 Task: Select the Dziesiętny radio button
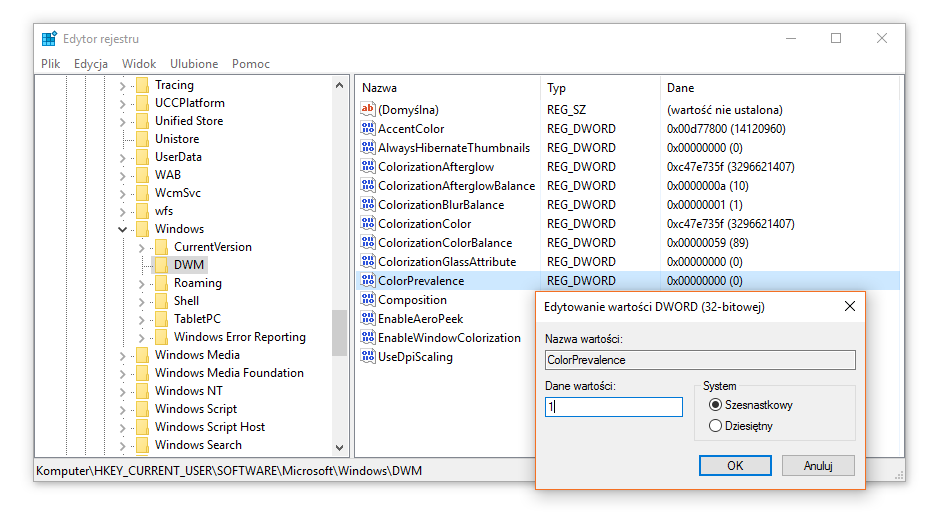(x=715, y=426)
